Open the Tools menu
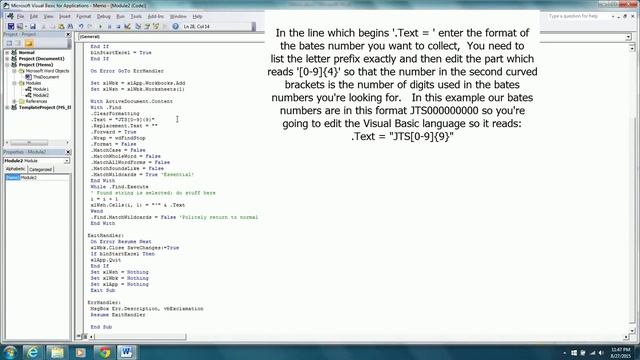Screen dimensions: 640x360 tap(136, 16)
